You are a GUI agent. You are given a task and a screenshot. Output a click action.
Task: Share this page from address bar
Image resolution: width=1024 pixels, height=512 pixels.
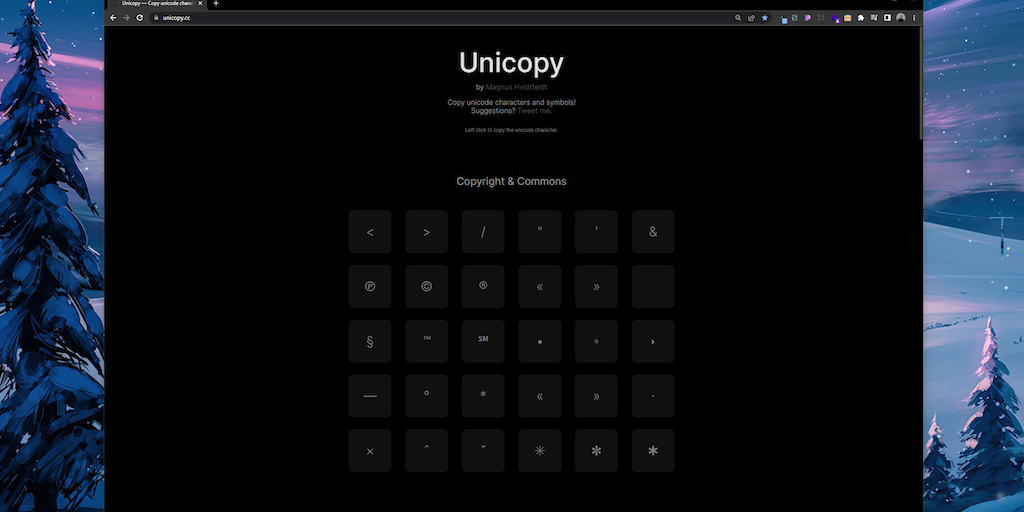pyautogui.click(x=751, y=18)
